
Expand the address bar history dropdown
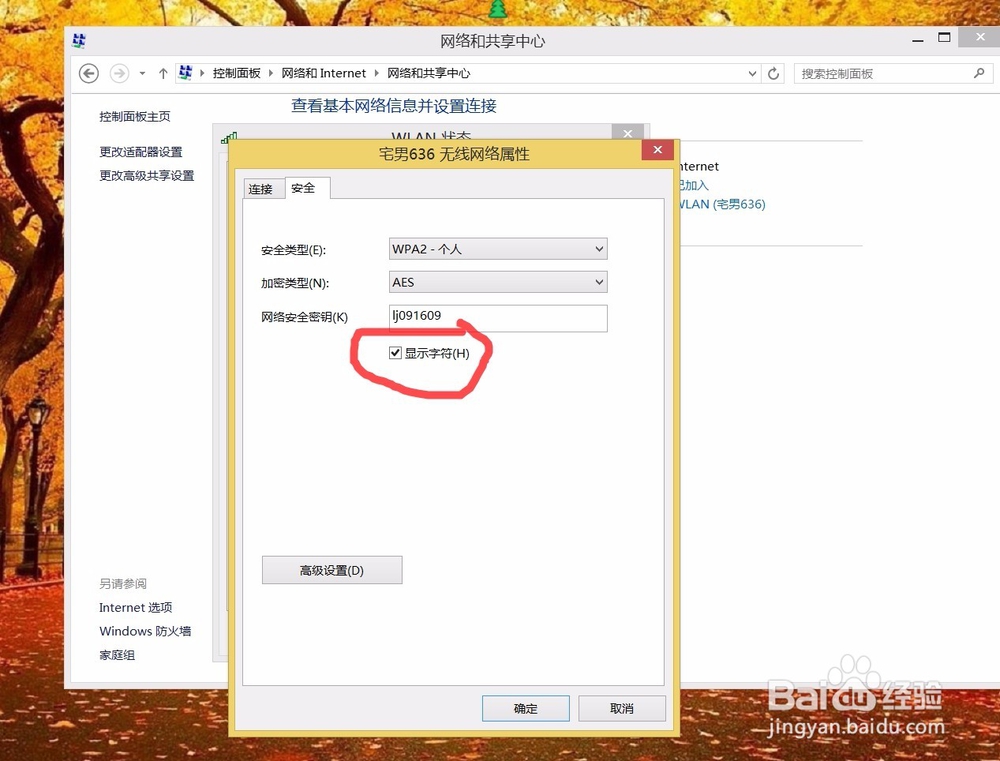pyautogui.click(x=753, y=73)
